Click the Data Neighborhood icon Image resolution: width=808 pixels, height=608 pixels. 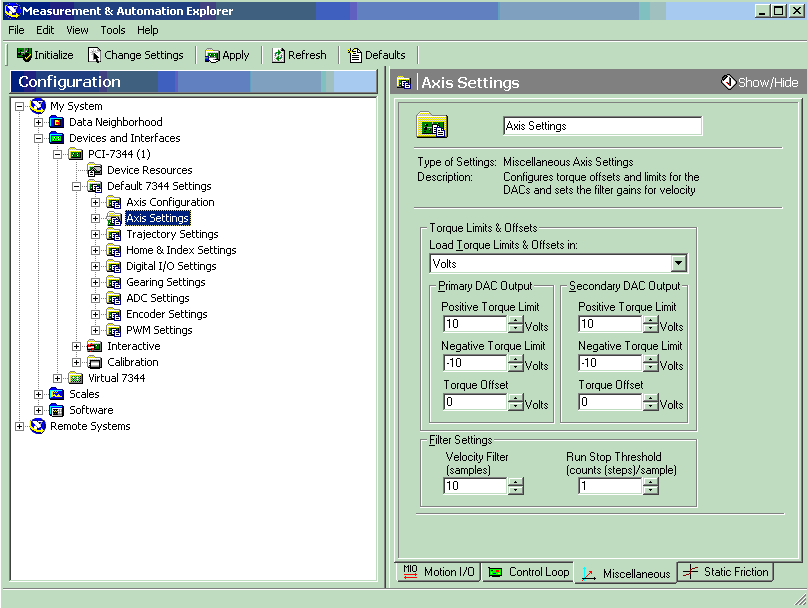coord(57,122)
